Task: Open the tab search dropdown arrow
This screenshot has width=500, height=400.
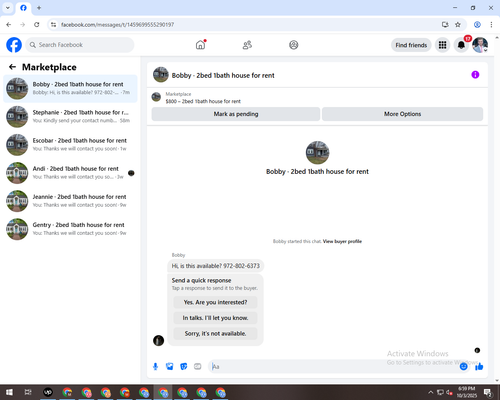Action: (8, 8)
